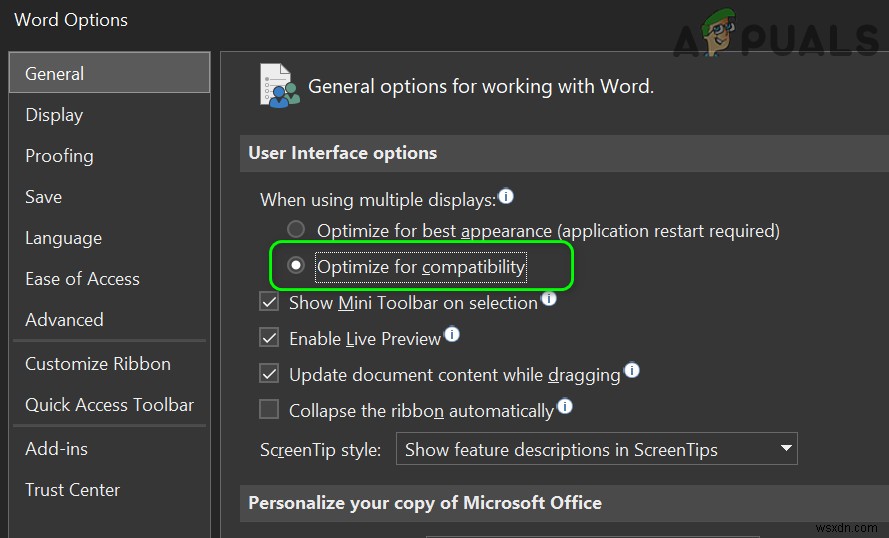889x538 pixels.
Task: Uncheck Update document content while dragging
Action: [269, 374]
